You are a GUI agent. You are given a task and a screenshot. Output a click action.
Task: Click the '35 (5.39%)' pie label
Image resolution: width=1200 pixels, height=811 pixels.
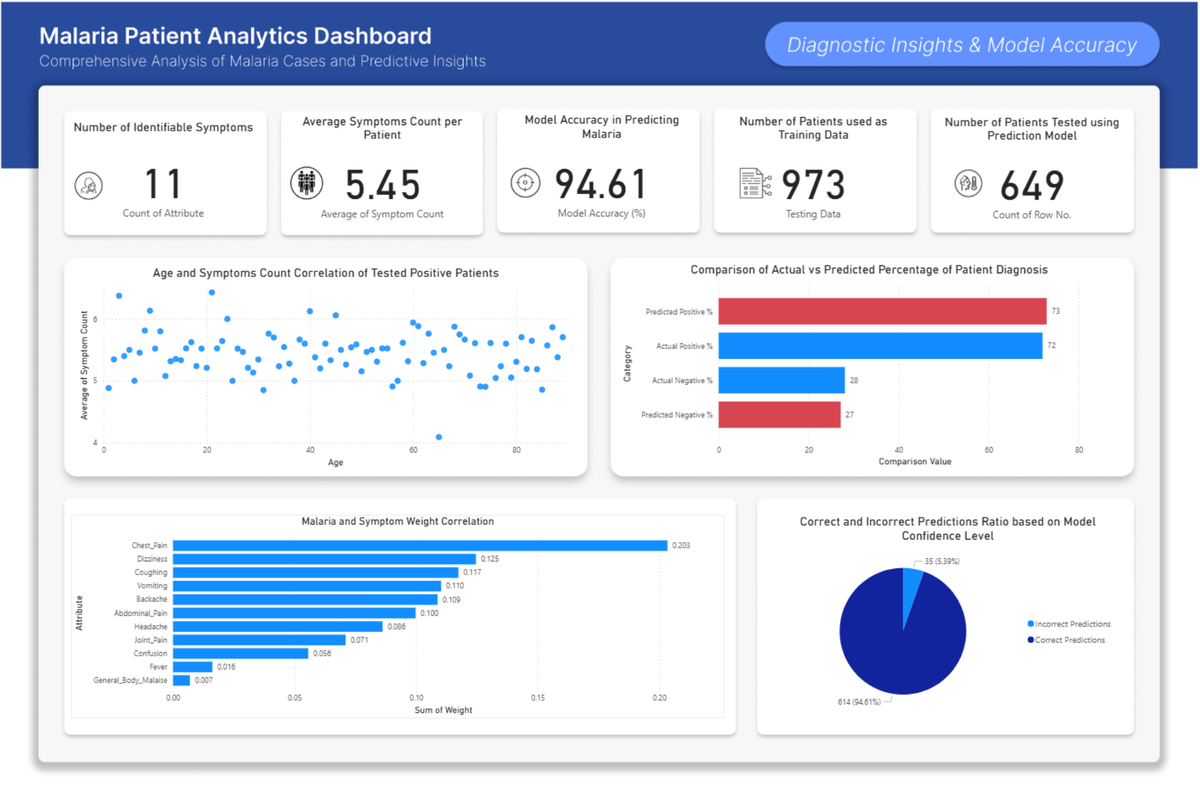[941, 561]
